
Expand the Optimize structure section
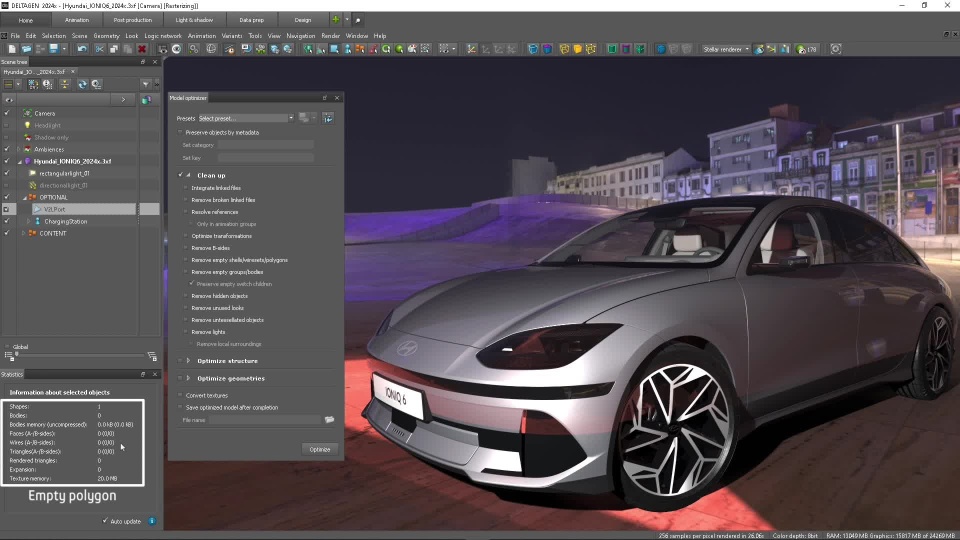(x=188, y=361)
